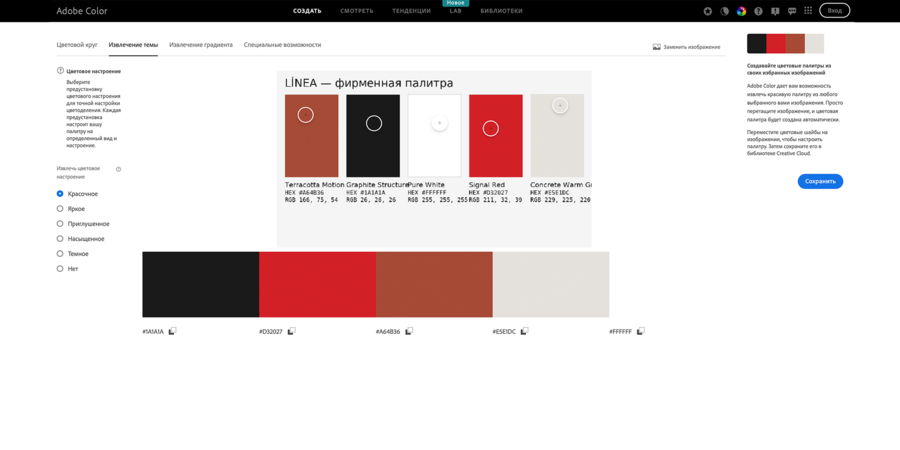Open the БИБЛИОТЕКИ menu
The height and width of the screenshot is (450, 900).
[x=502, y=11]
